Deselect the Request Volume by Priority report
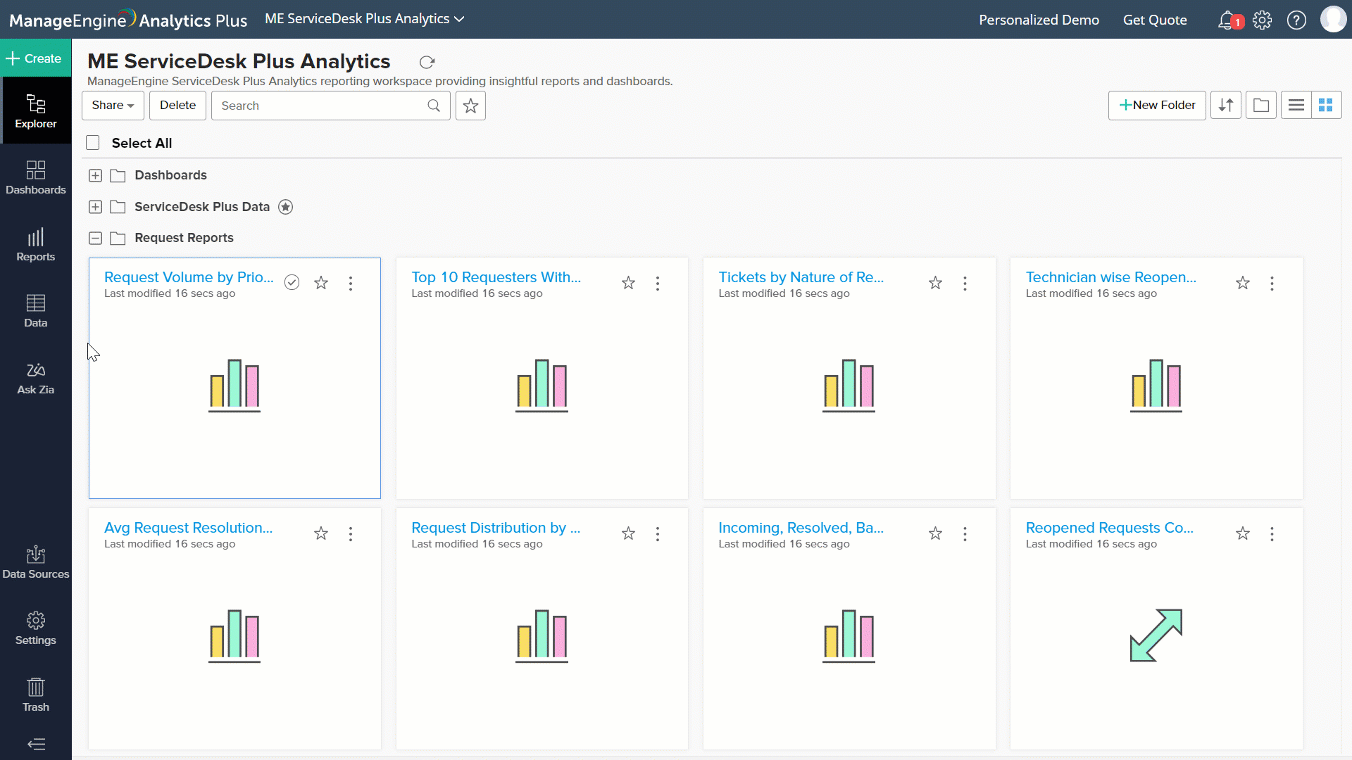This screenshot has height=760, width=1352. click(x=291, y=282)
